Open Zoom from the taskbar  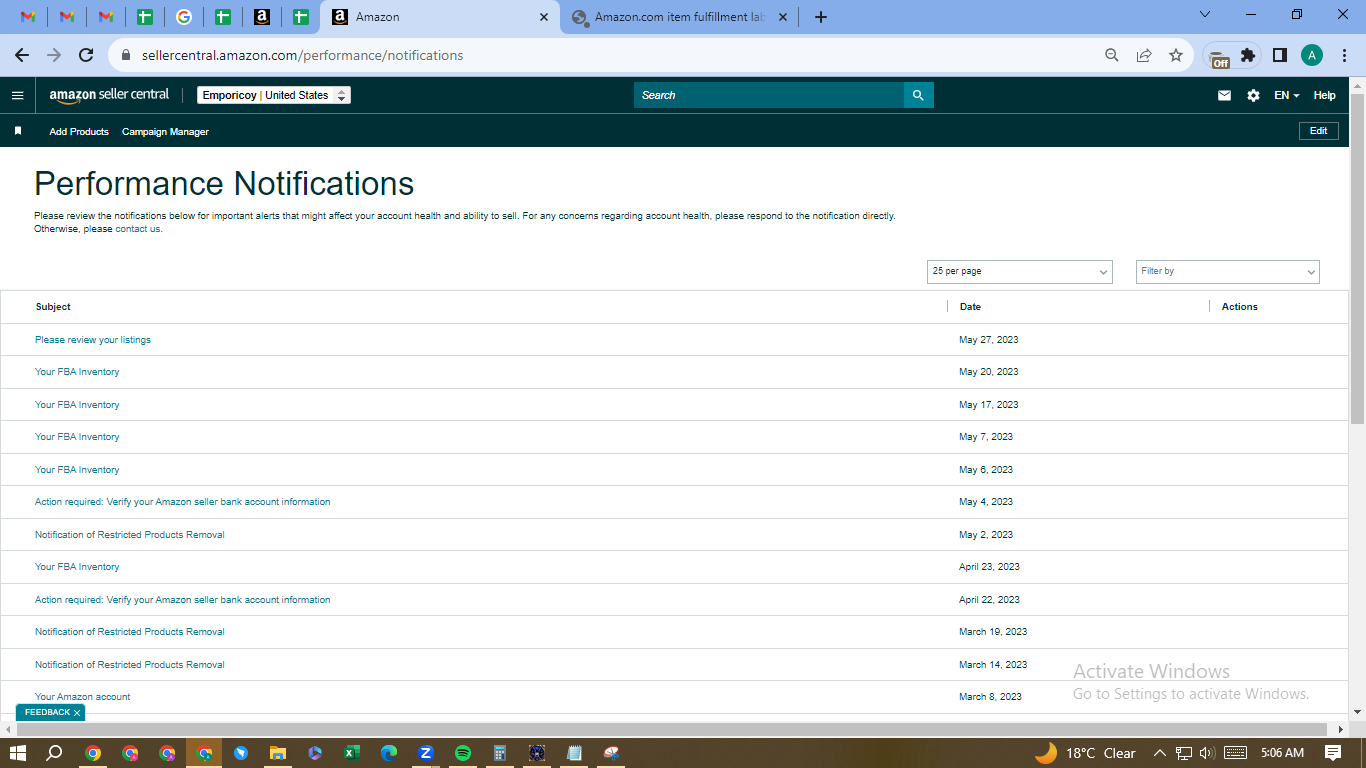coord(426,753)
